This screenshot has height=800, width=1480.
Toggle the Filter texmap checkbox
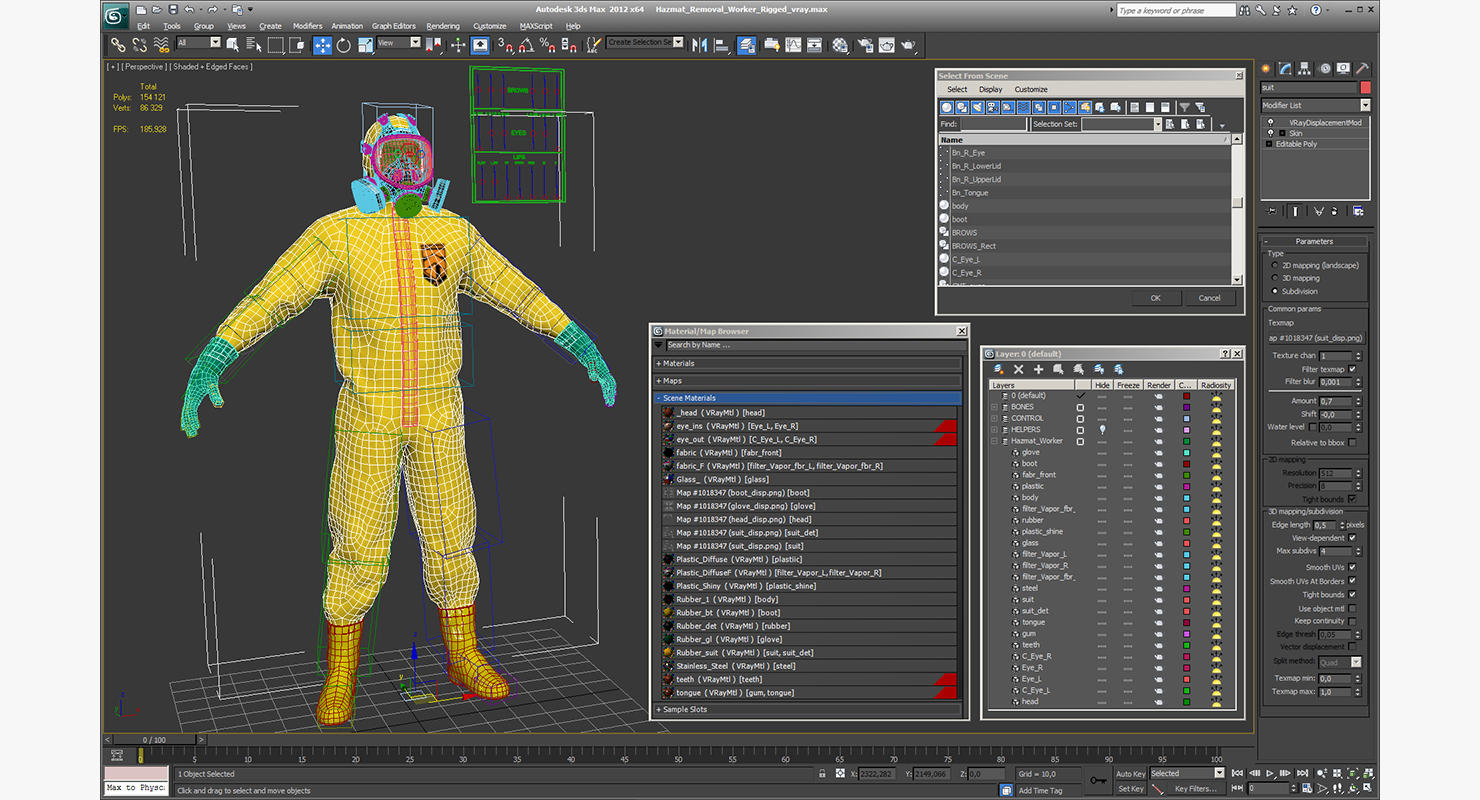[x=1352, y=369]
